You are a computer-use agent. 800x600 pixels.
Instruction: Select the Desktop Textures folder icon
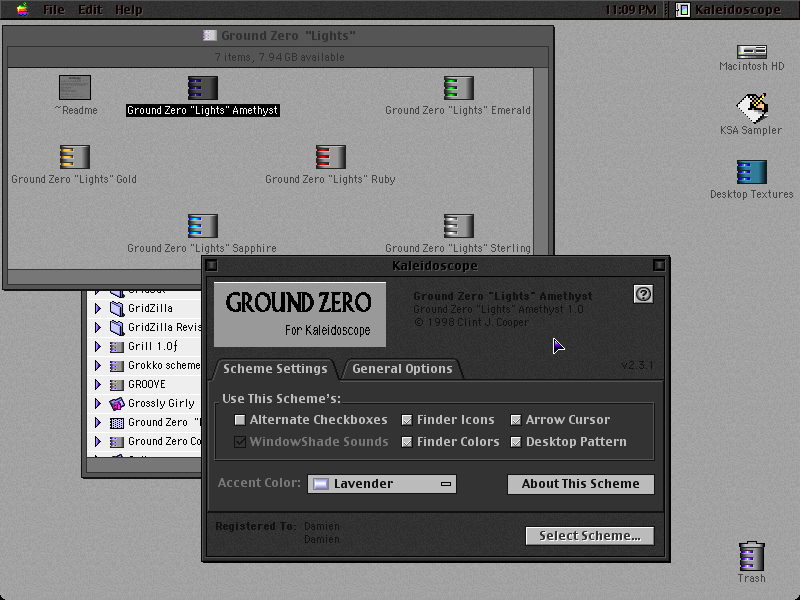click(x=752, y=172)
